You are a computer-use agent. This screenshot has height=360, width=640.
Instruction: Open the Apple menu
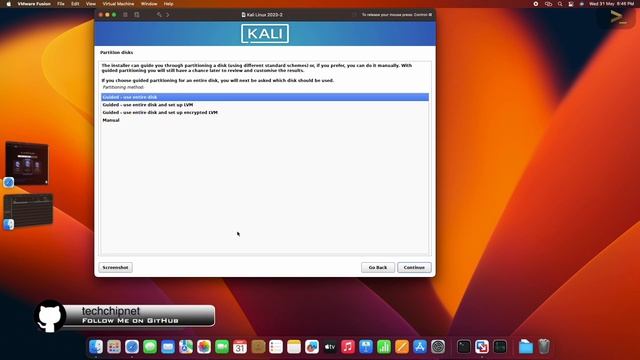tap(9, 4)
